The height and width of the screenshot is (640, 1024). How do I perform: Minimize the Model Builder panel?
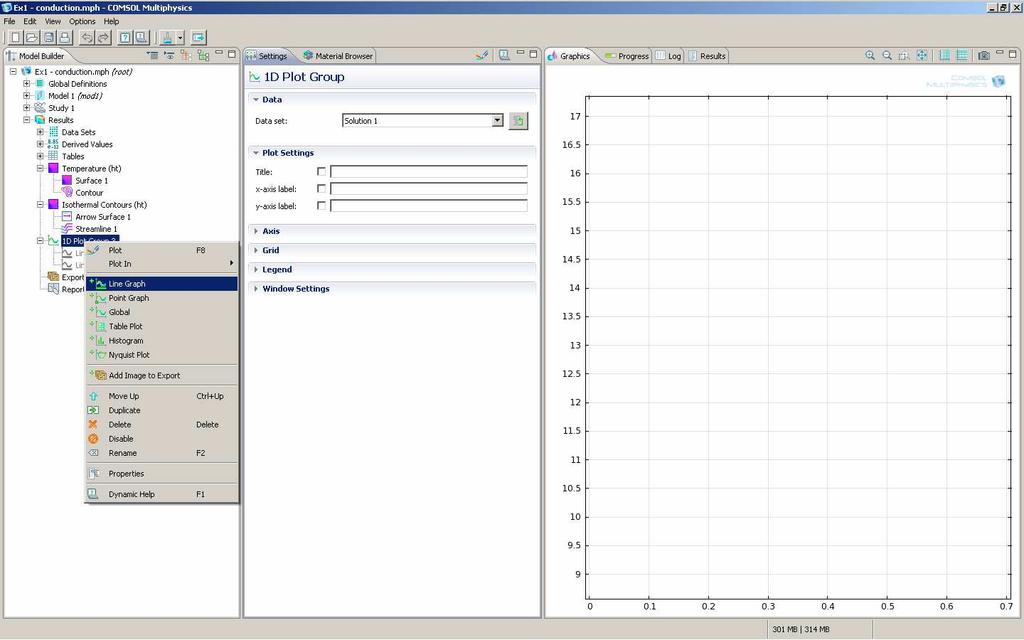point(219,53)
